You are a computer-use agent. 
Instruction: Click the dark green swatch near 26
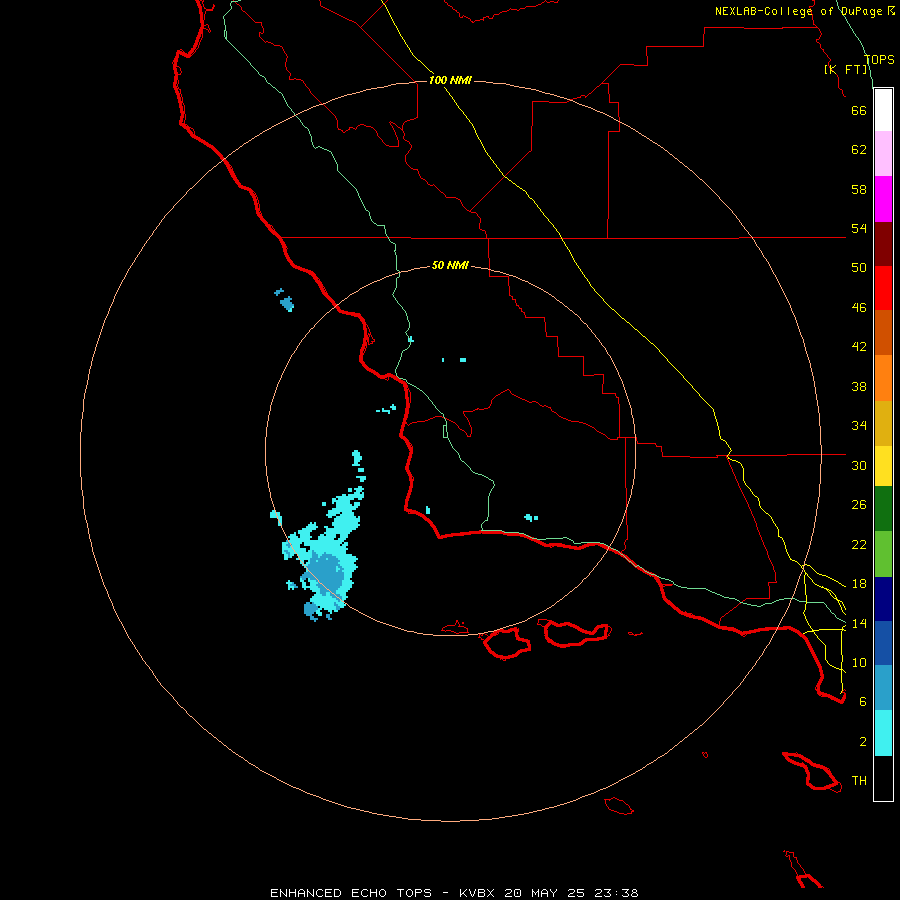[x=883, y=509]
